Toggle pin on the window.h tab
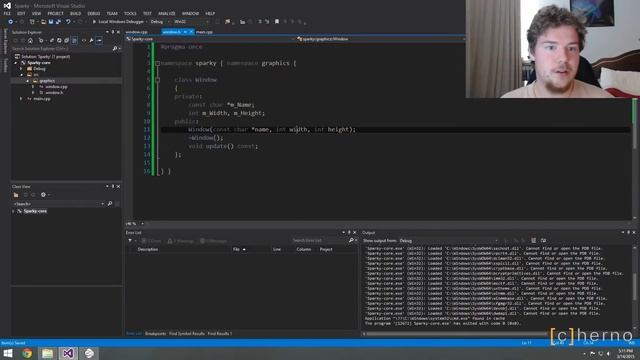This screenshot has height=360, width=640. [185, 32]
